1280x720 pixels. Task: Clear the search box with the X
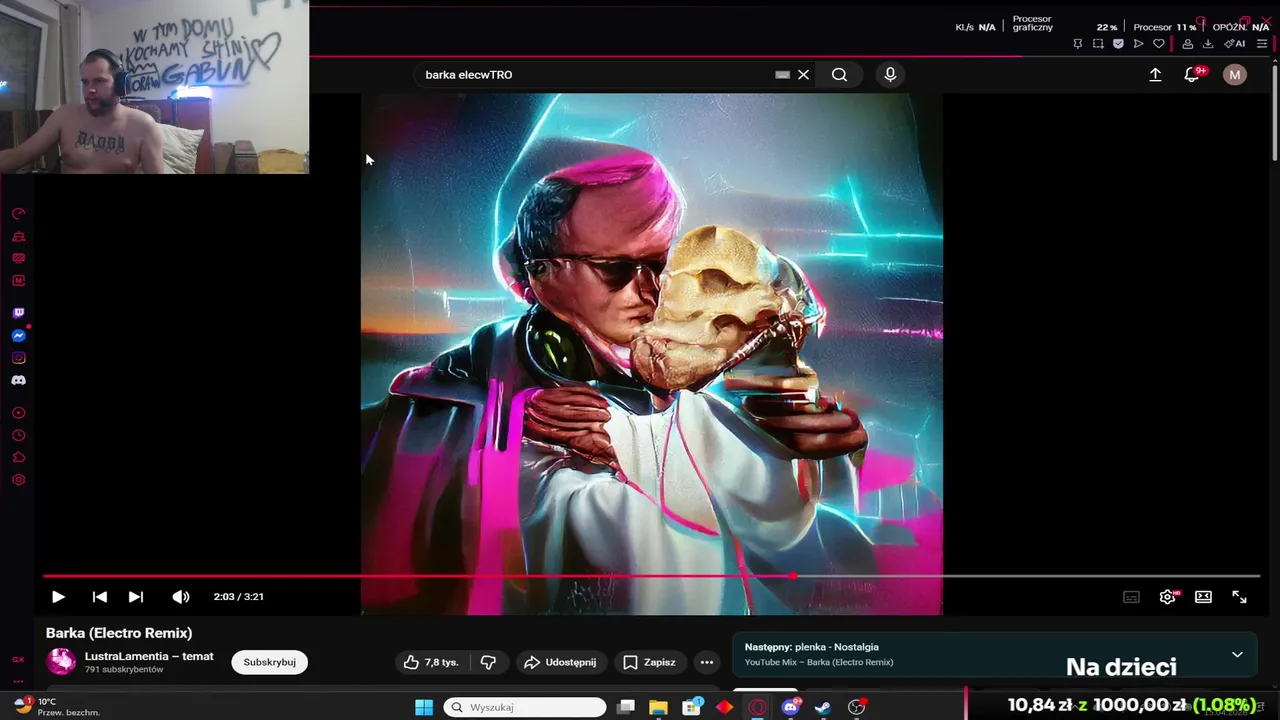(x=803, y=75)
